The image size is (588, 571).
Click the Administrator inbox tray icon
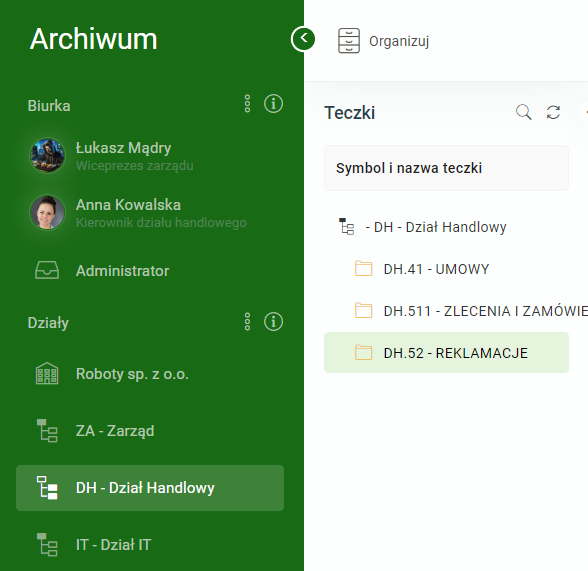point(47,270)
